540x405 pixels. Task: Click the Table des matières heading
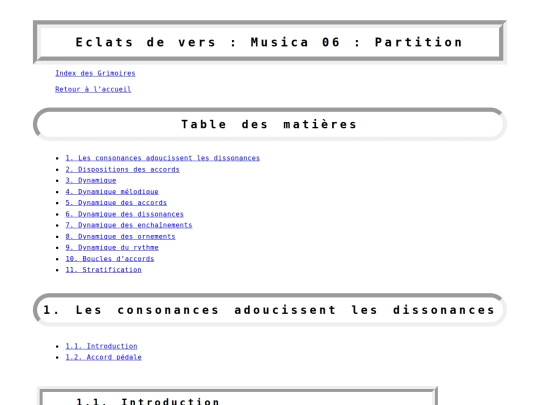coord(270,124)
